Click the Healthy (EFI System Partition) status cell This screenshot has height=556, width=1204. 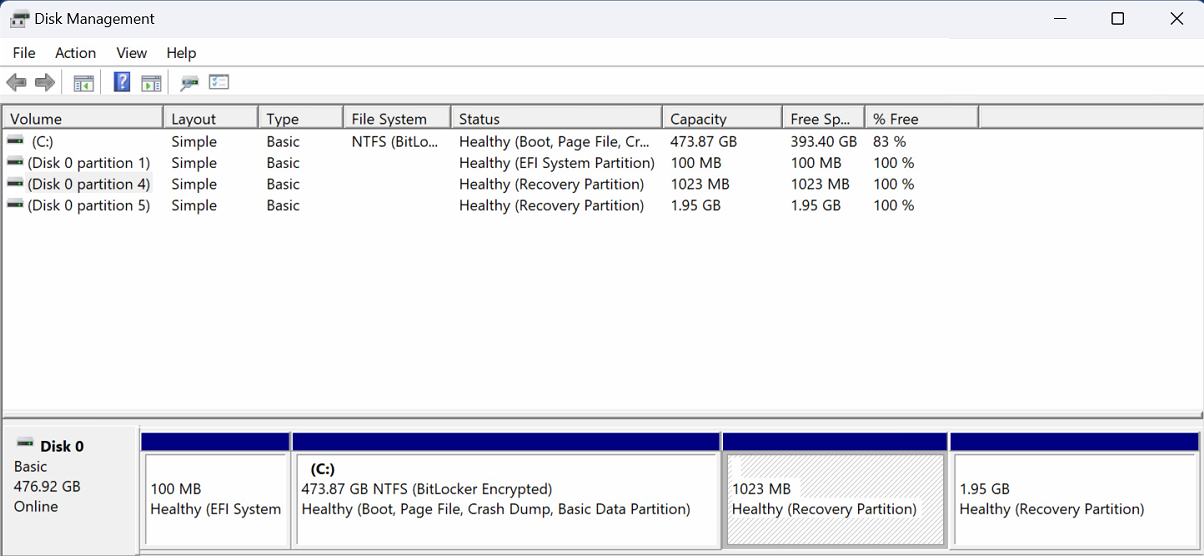click(557, 163)
